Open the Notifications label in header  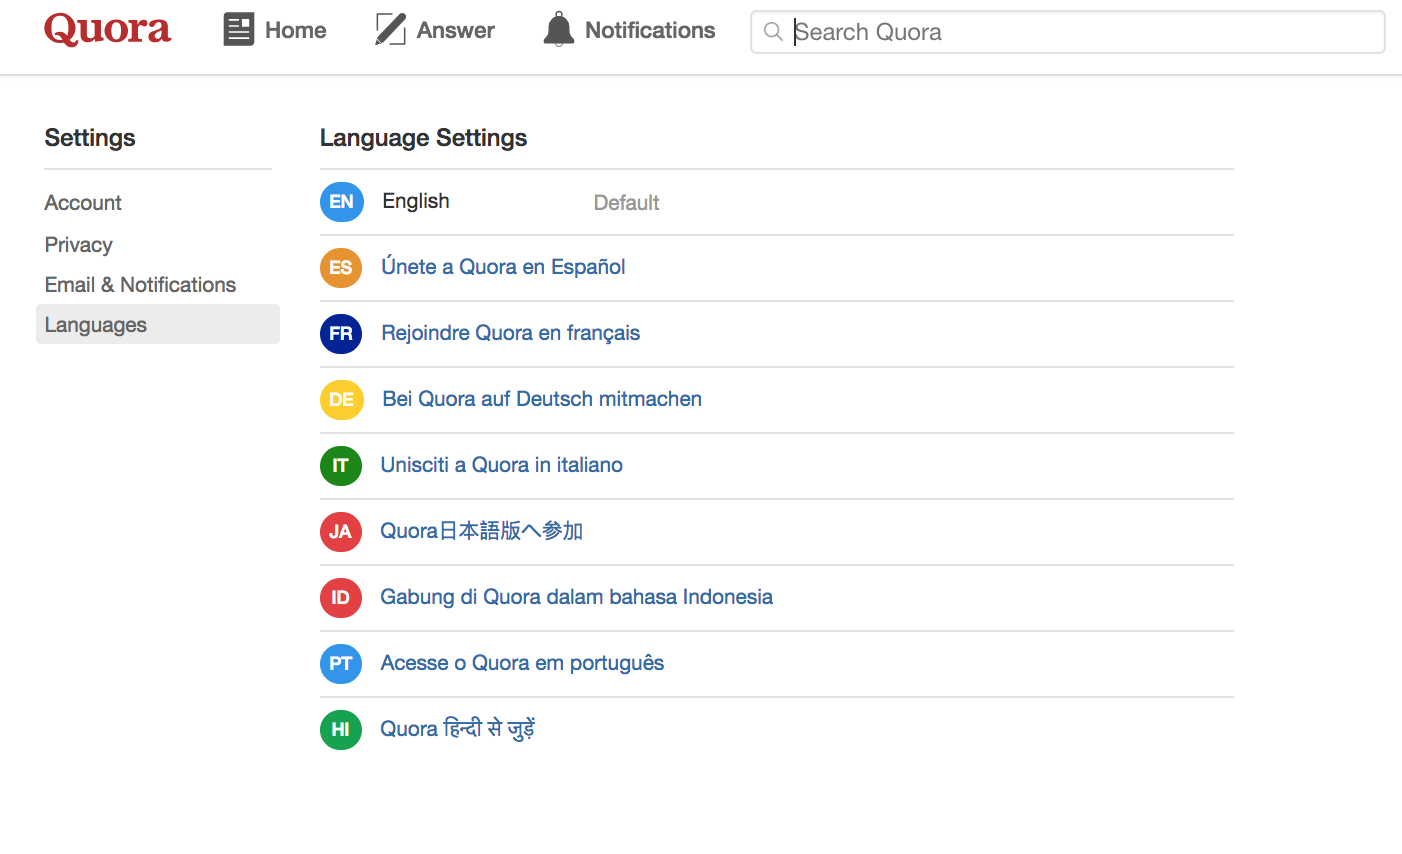[650, 31]
